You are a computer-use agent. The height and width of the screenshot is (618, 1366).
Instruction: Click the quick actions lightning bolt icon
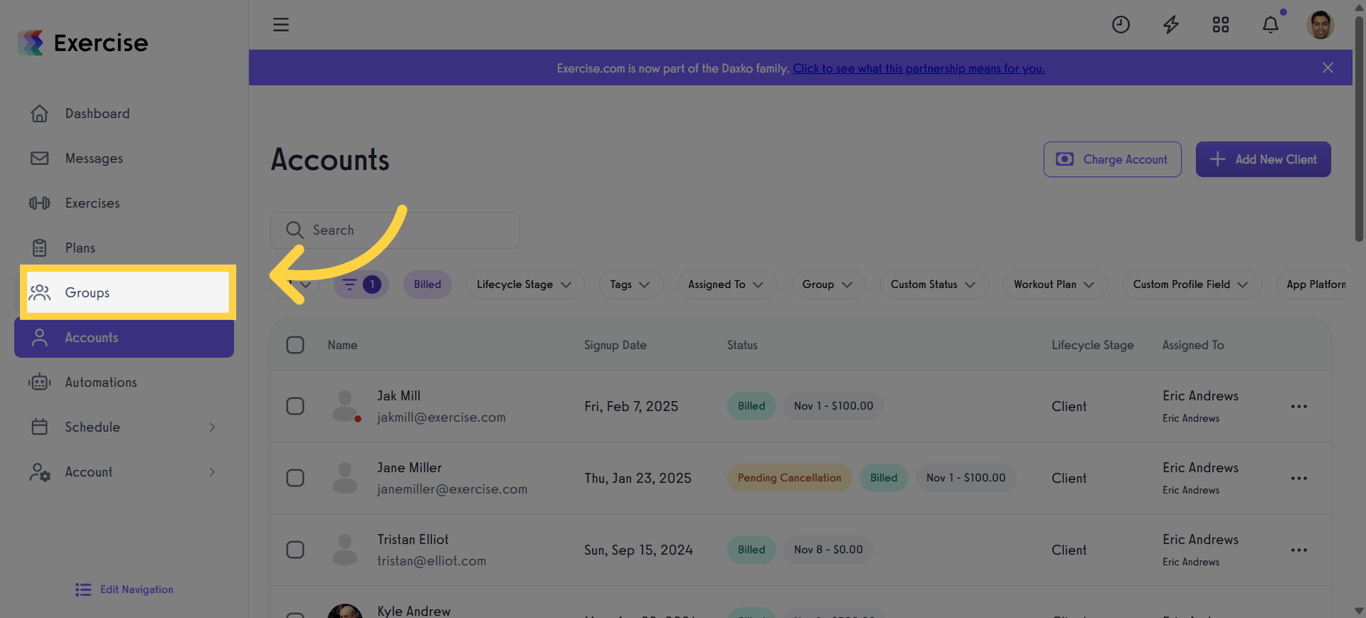[1170, 24]
